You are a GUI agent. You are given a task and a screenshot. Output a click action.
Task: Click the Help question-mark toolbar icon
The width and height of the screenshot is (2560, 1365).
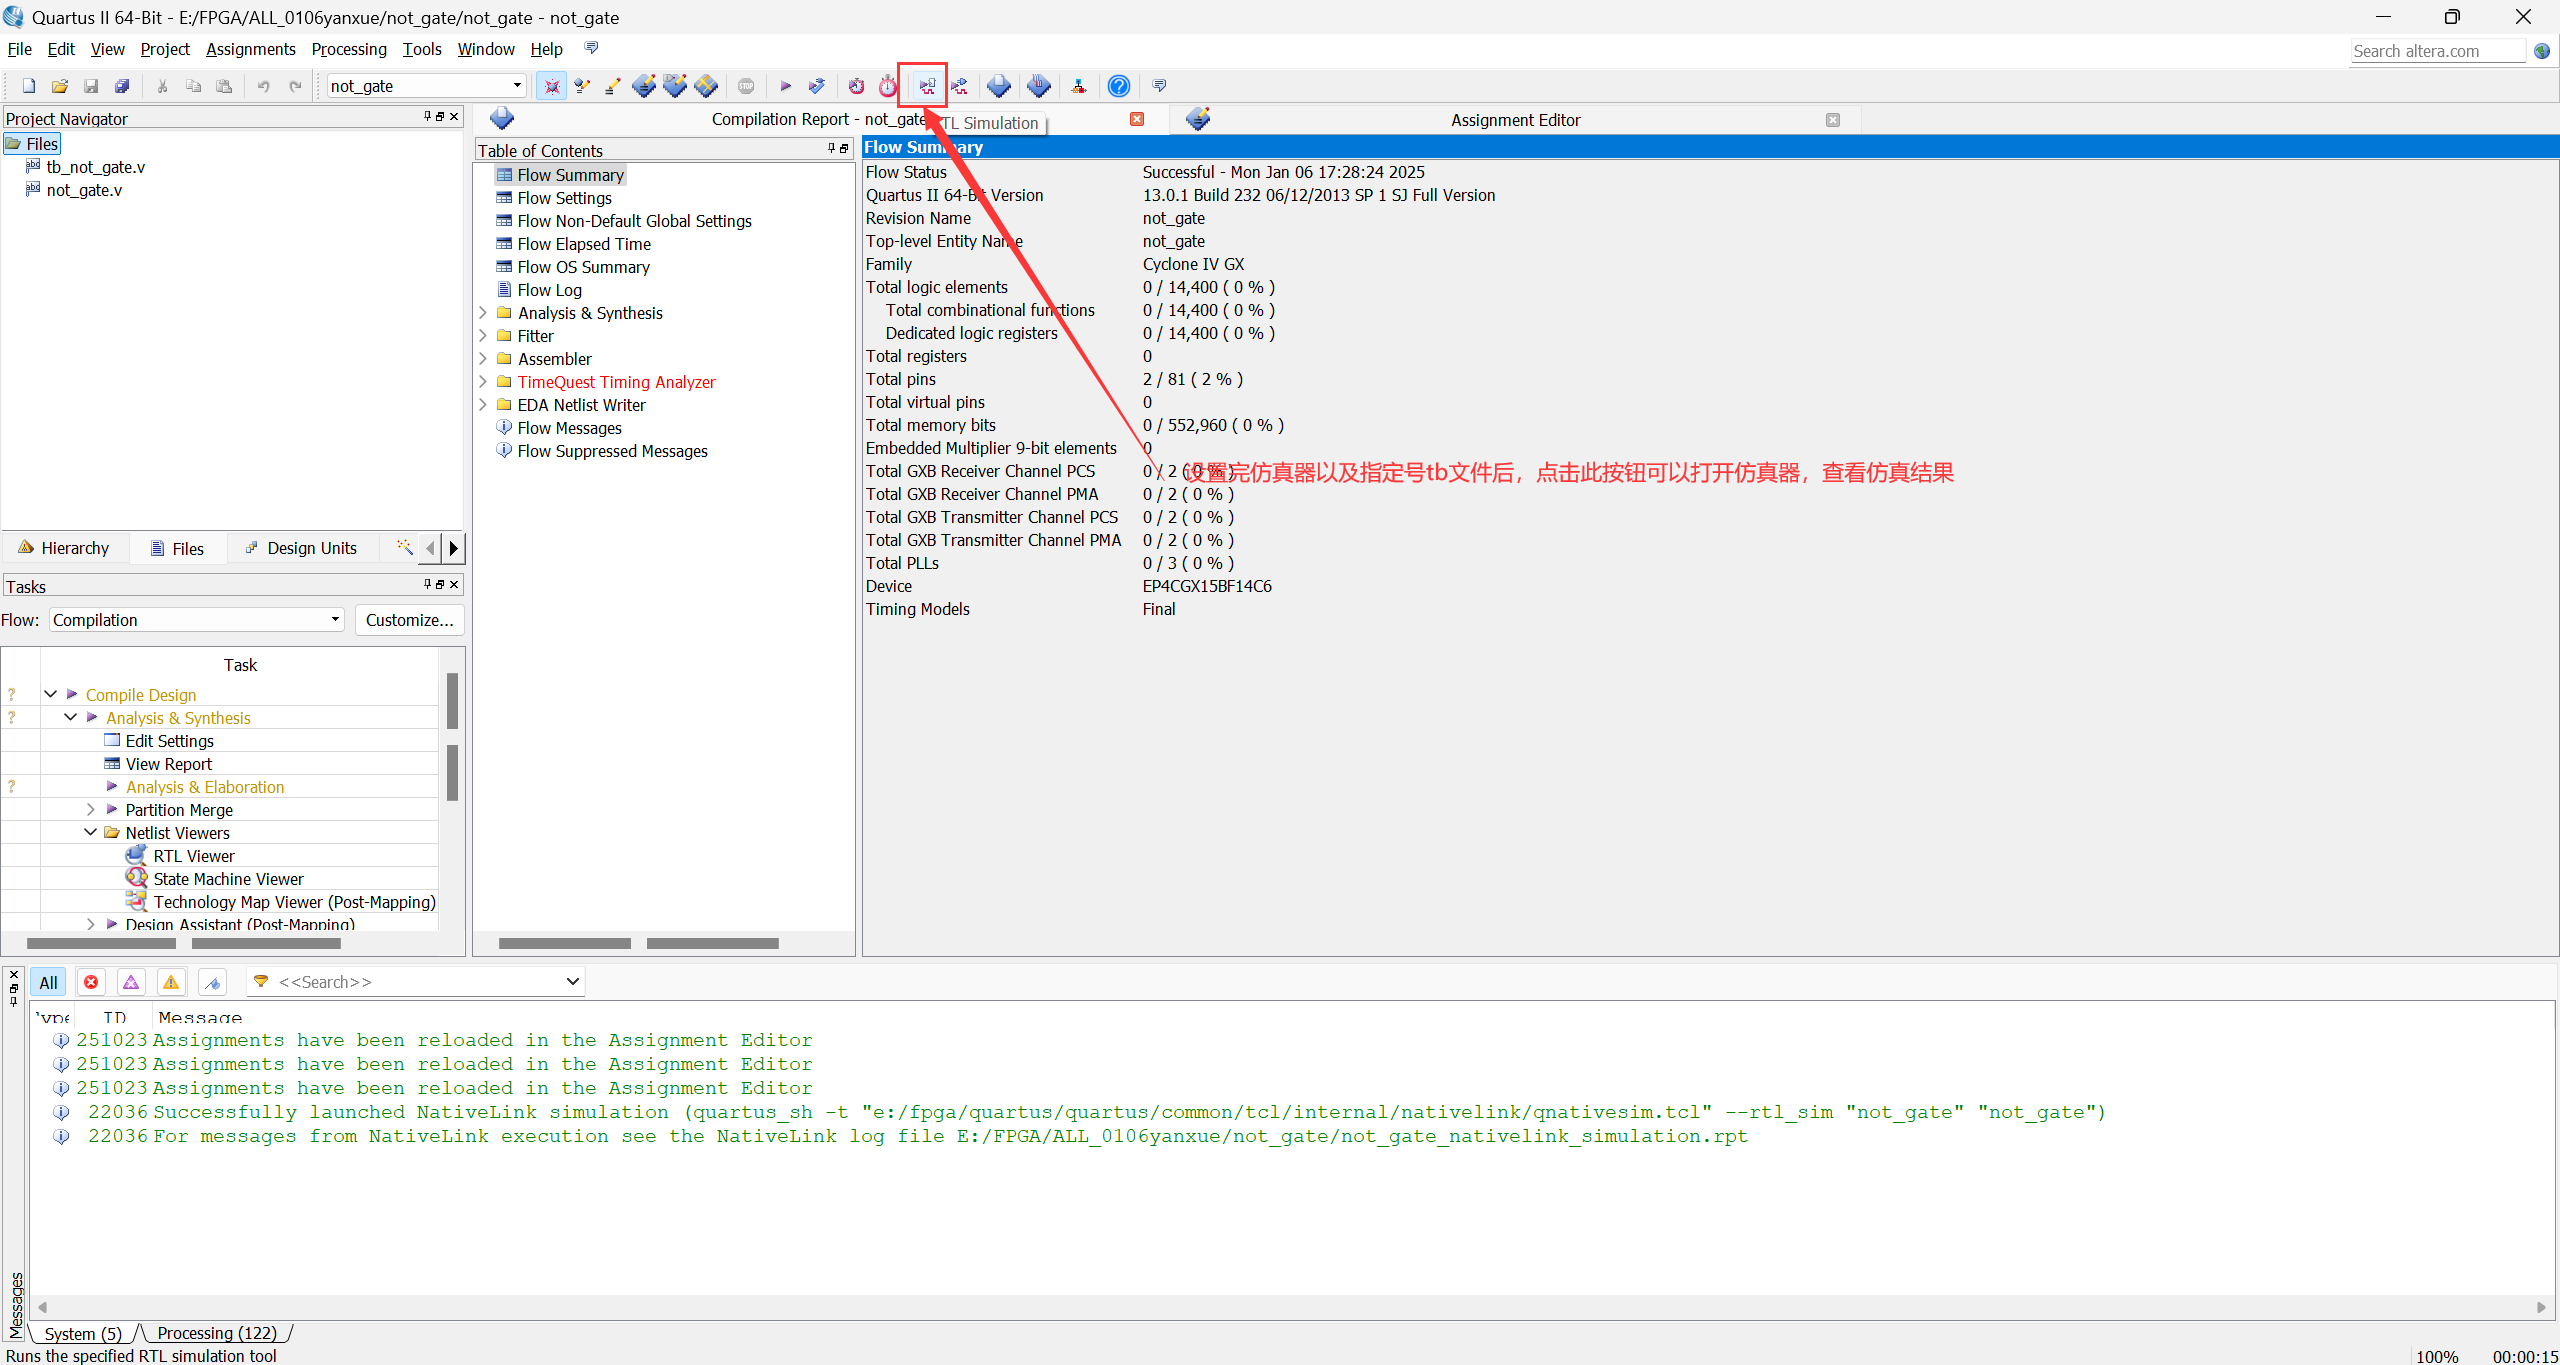pos(1119,86)
